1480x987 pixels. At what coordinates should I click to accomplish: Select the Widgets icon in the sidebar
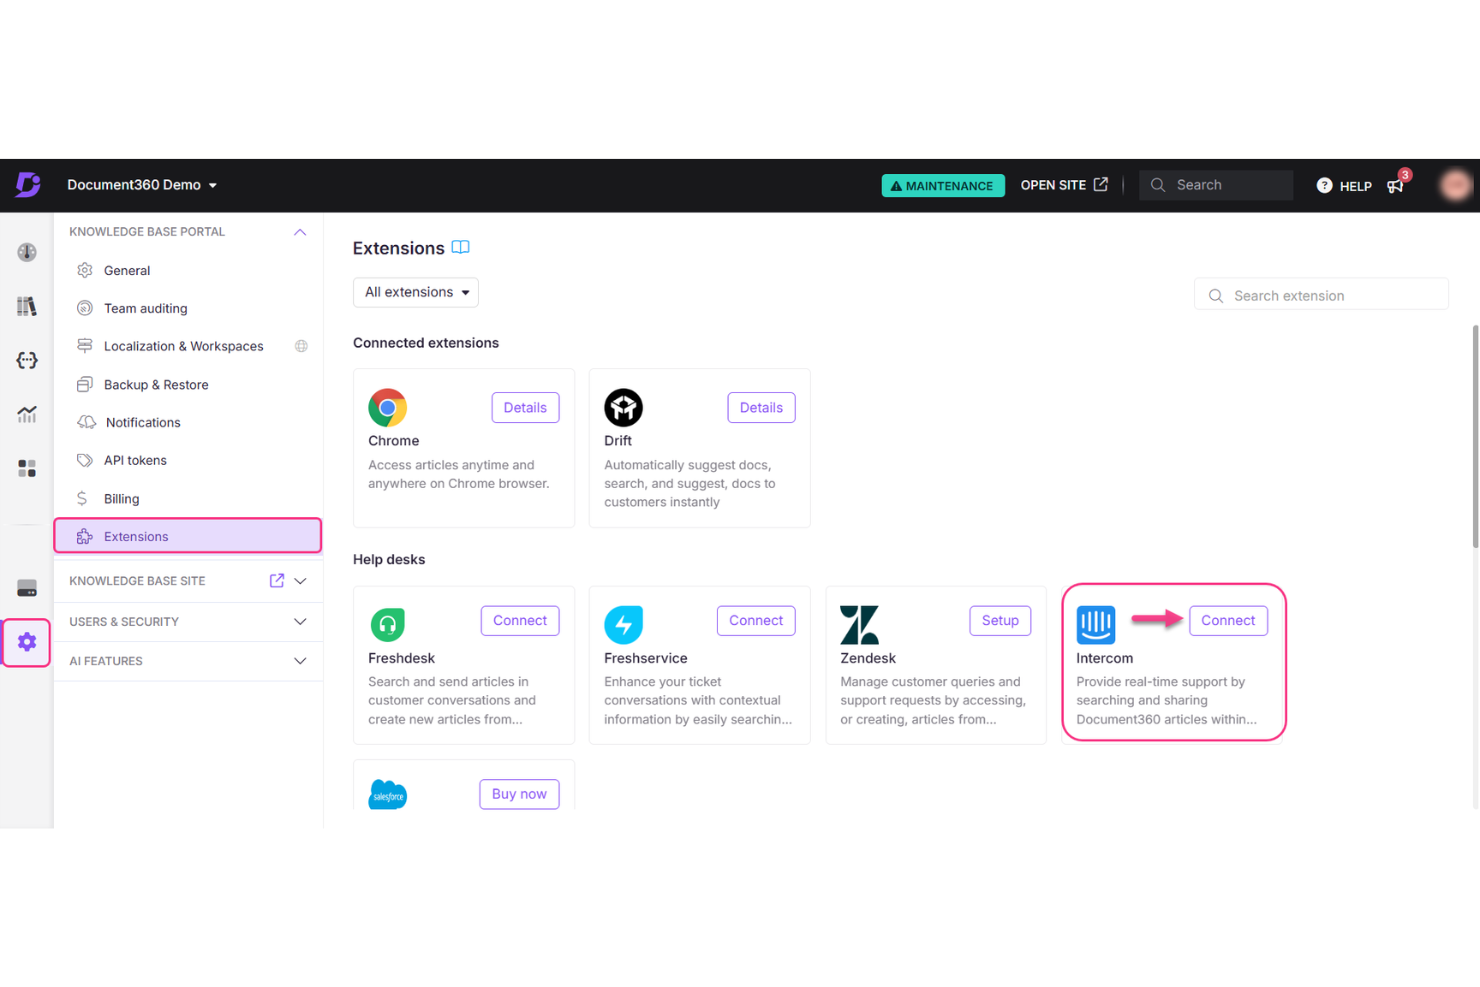coord(27,467)
